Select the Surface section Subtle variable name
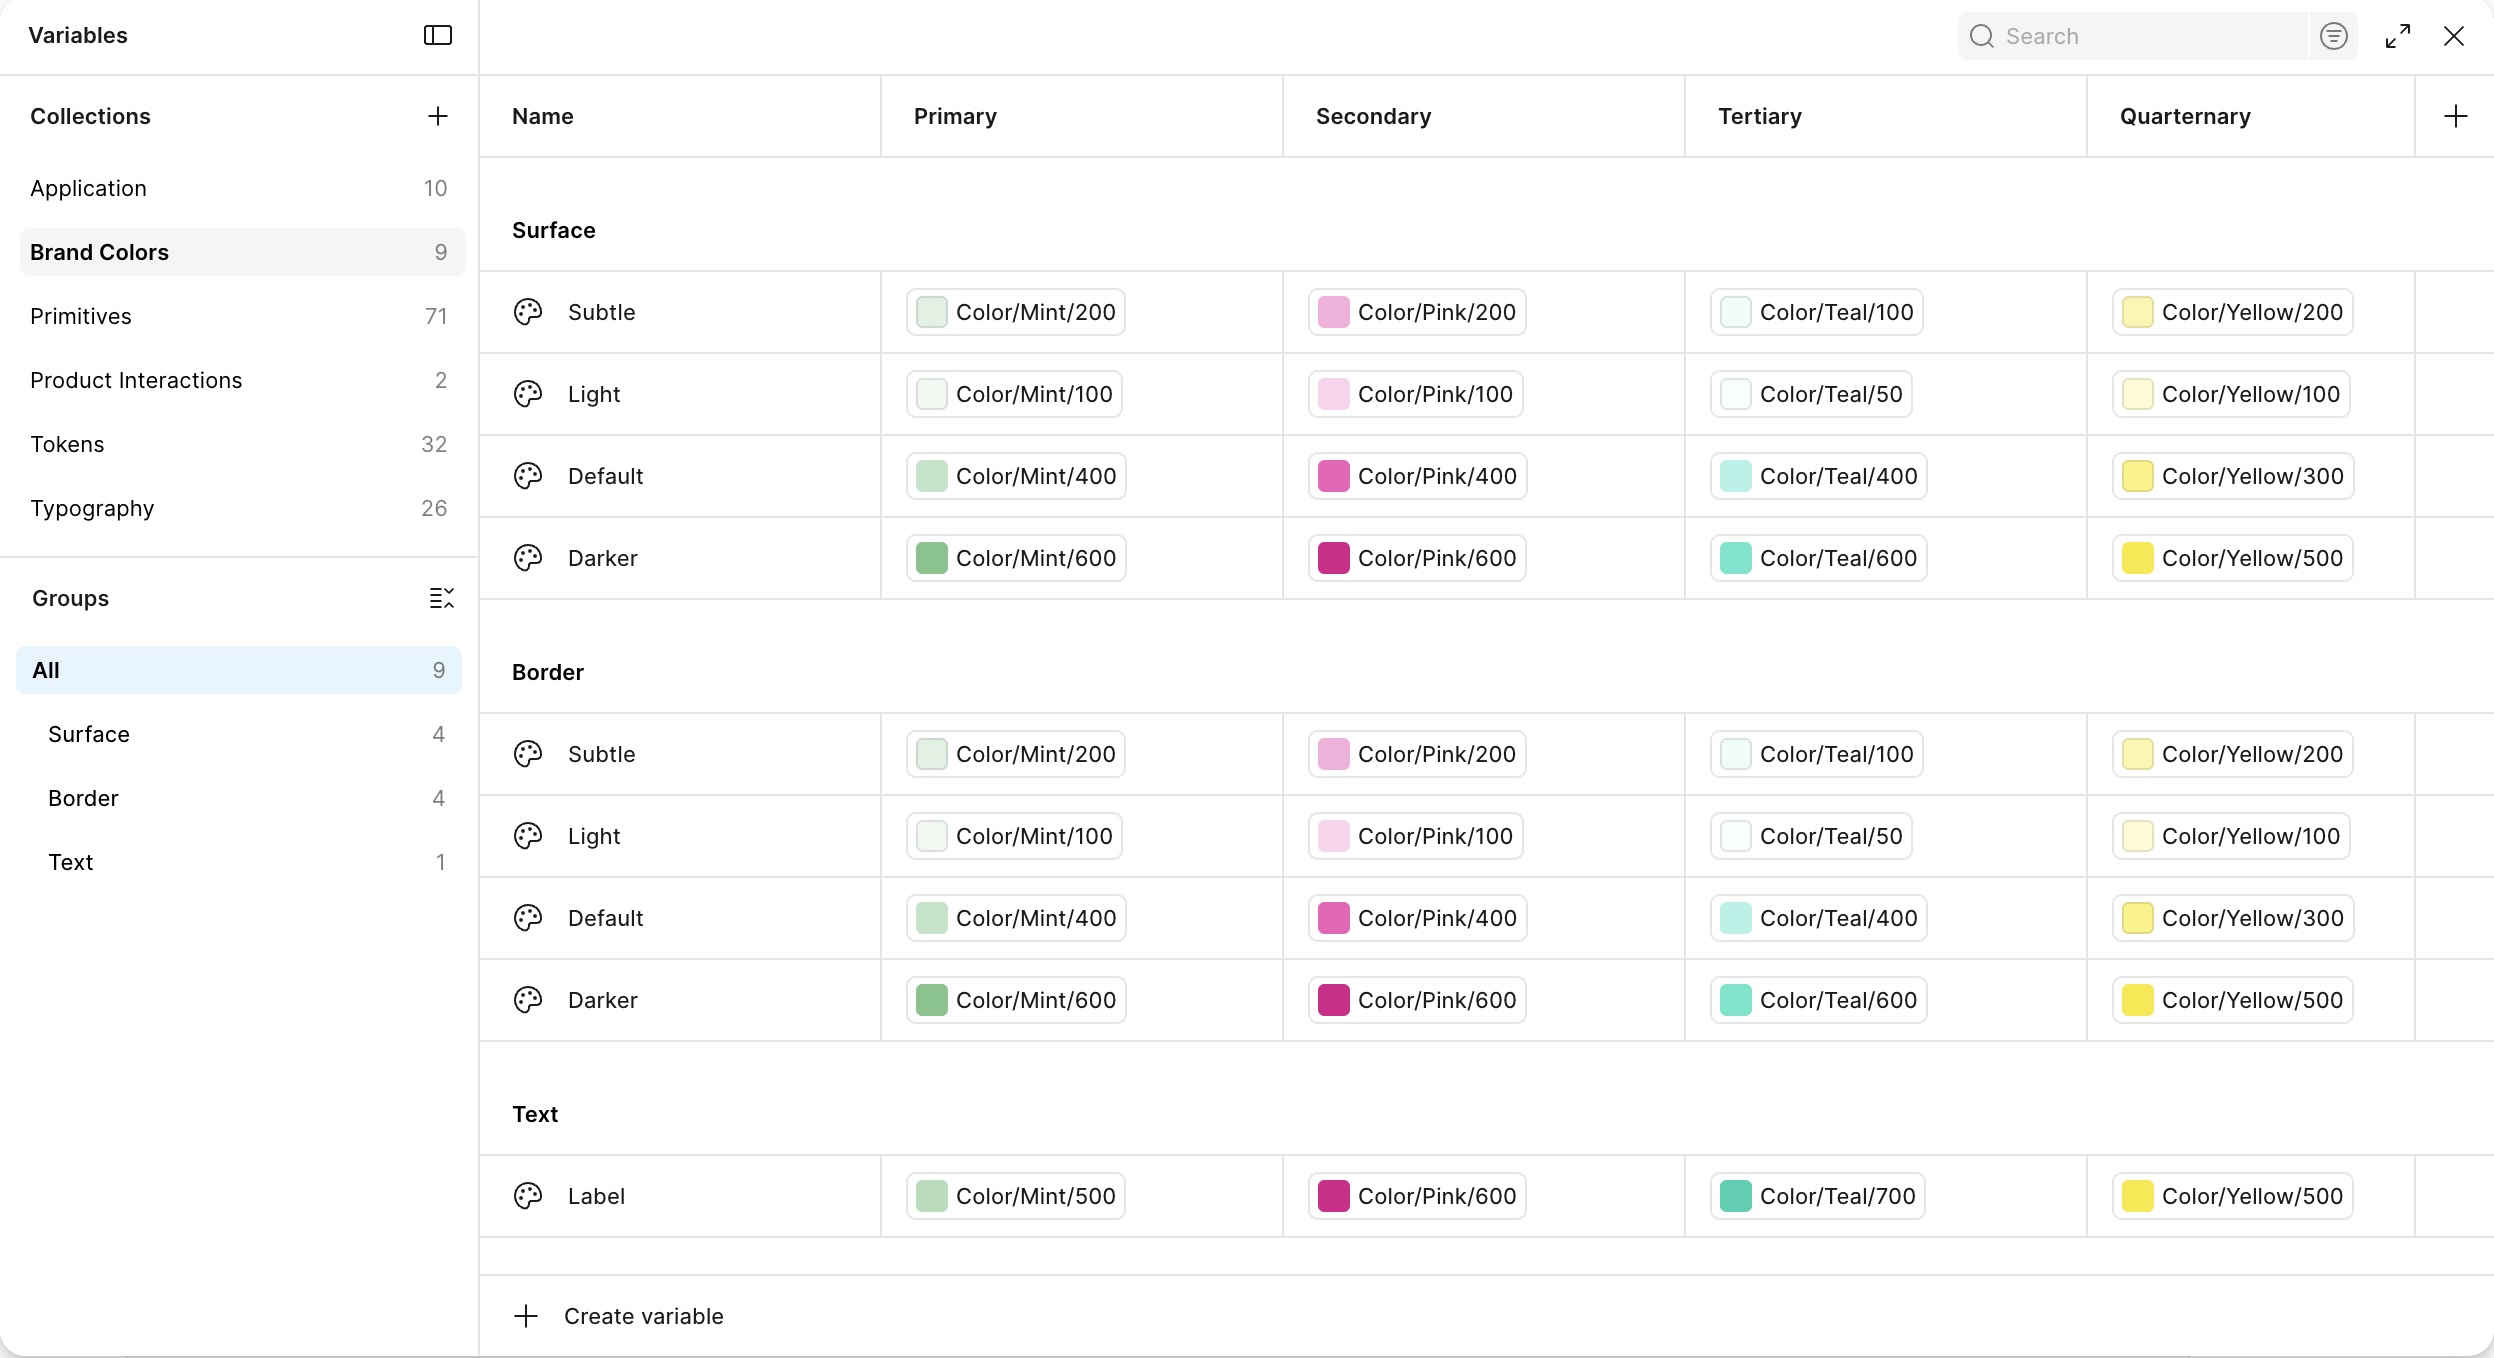Screen dimensions: 2494x1358 601,312
